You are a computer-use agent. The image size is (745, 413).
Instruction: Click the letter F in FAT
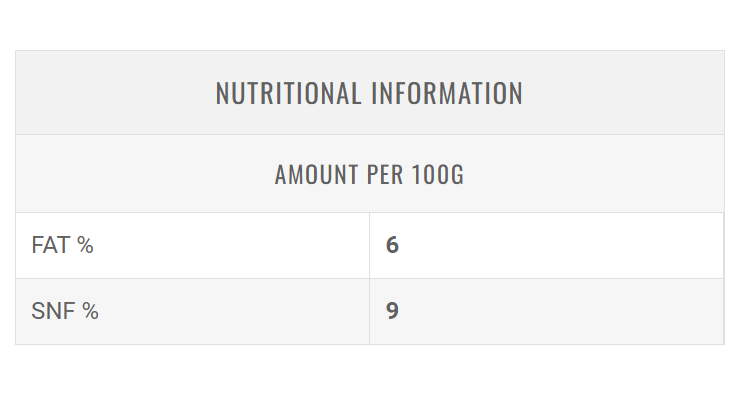click(x=38, y=245)
